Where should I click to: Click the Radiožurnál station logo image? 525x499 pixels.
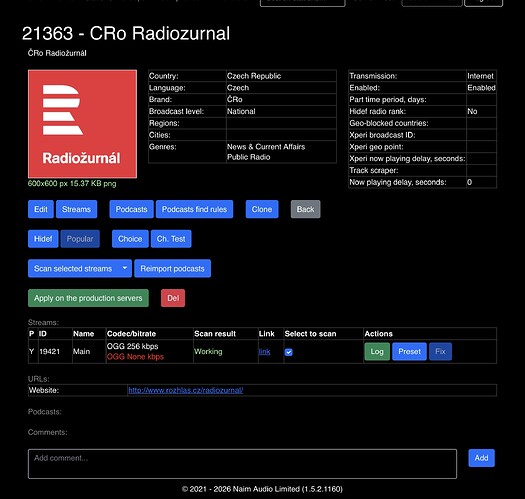pos(82,124)
